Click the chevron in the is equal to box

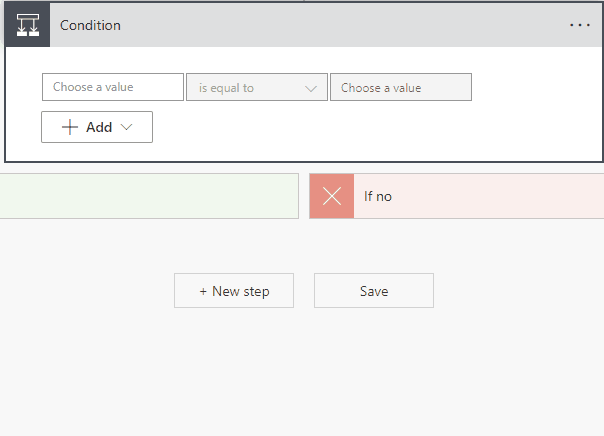coord(310,88)
